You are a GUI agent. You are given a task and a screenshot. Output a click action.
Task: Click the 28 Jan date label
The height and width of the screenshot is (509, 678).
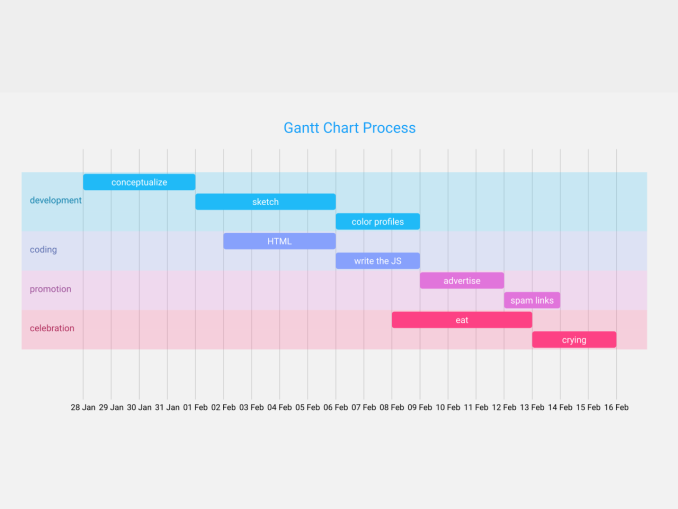point(83,408)
